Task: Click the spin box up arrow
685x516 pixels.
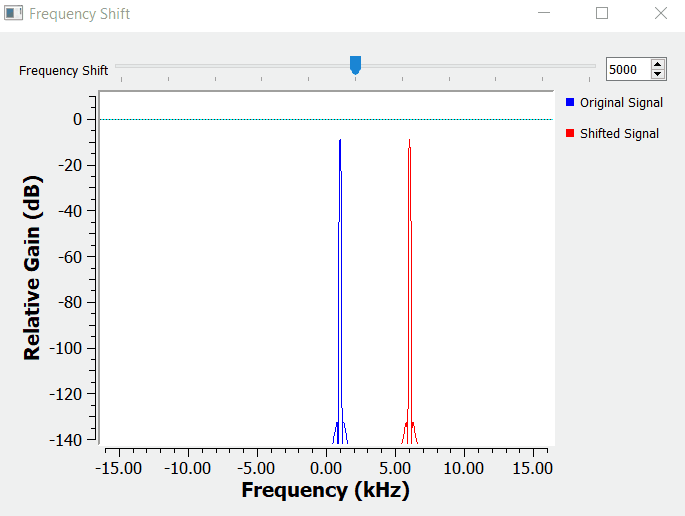Action: point(657,64)
